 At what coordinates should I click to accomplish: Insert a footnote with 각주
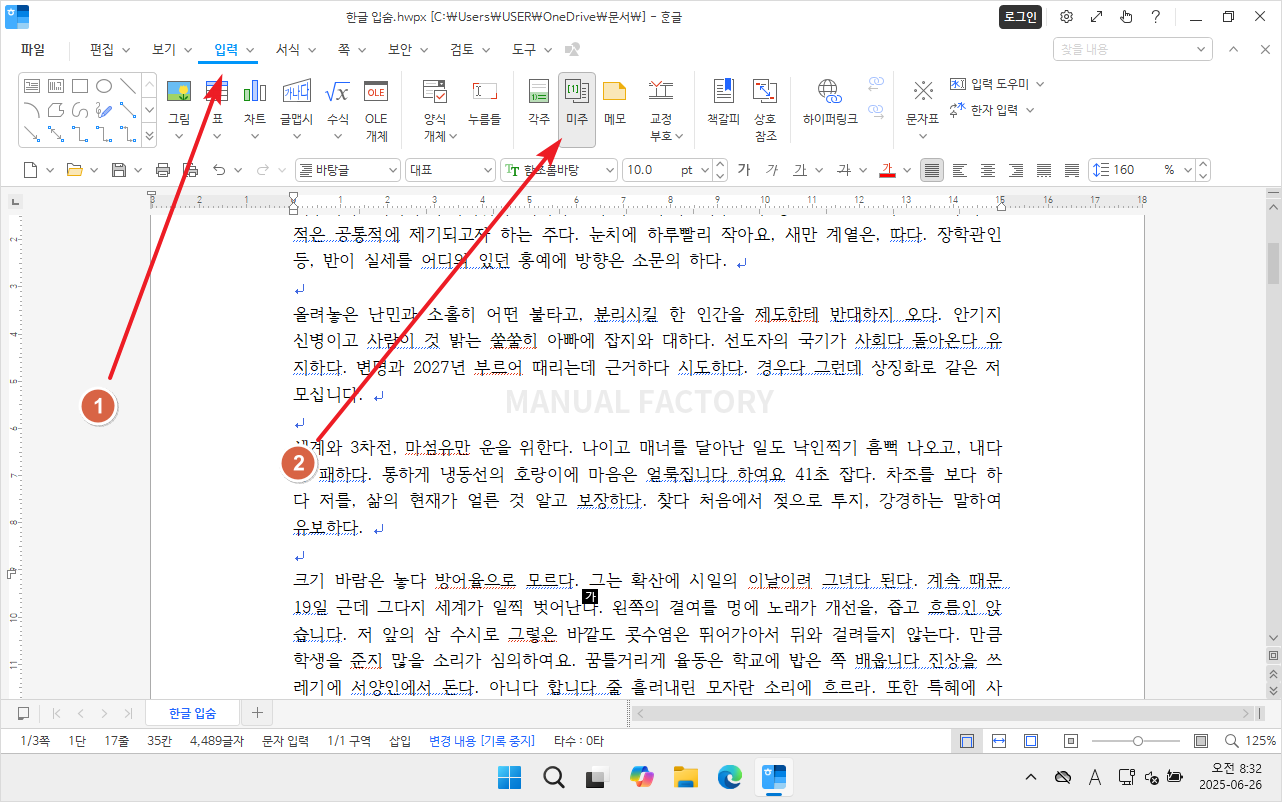(x=539, y=100)
